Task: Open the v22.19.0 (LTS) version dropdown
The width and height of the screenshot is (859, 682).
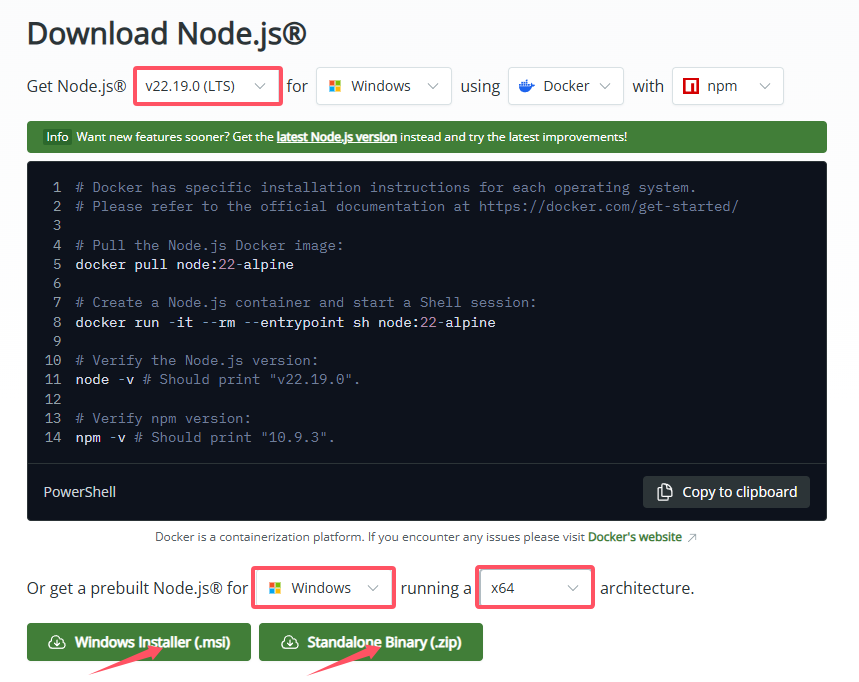Action: coord(208,86)
